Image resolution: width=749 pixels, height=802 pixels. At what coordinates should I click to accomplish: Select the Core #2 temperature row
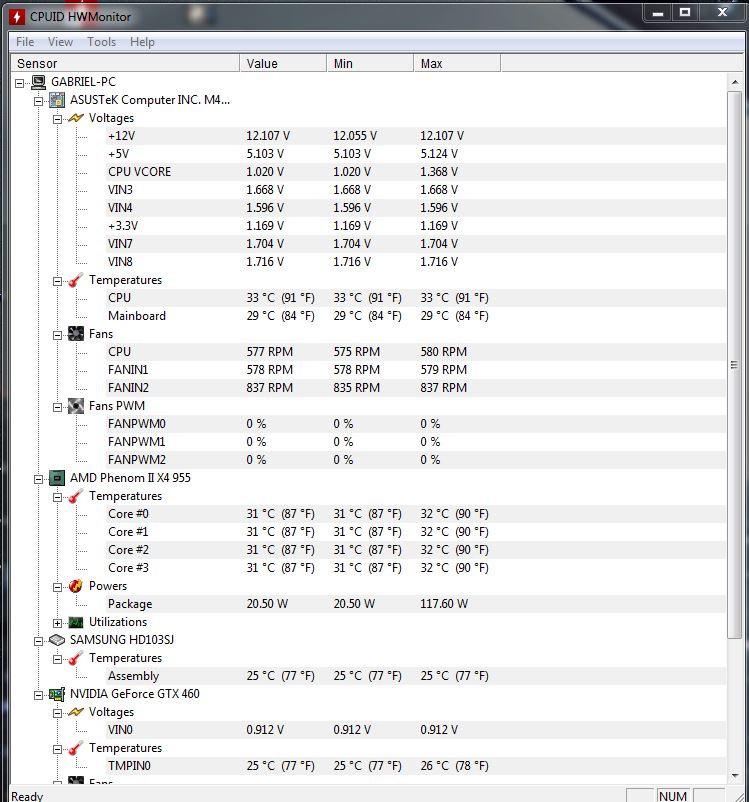415,550
